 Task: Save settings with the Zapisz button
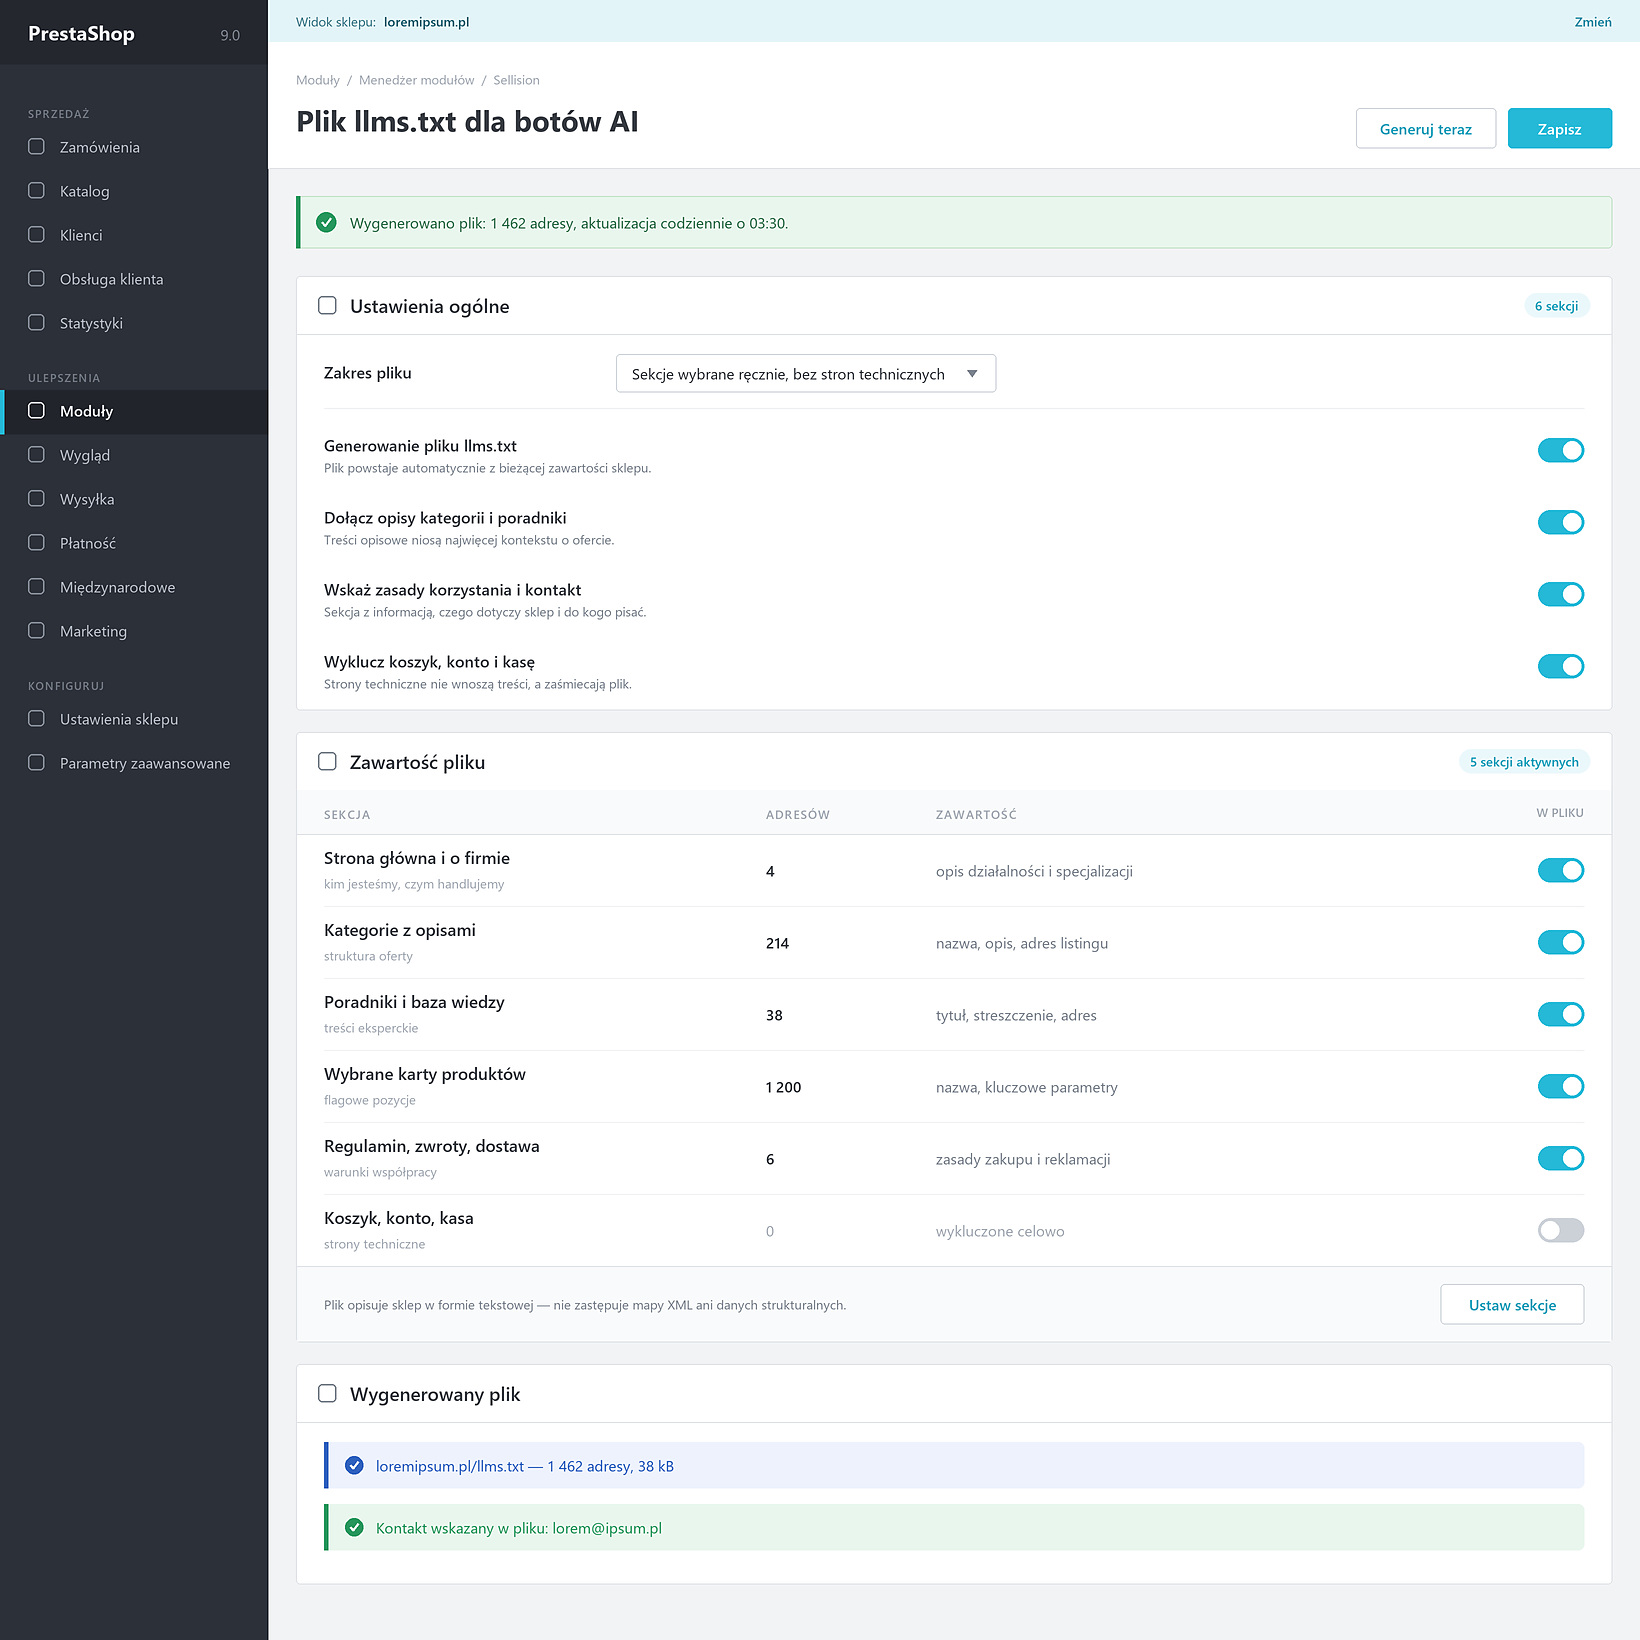(x=1559, y=129)
